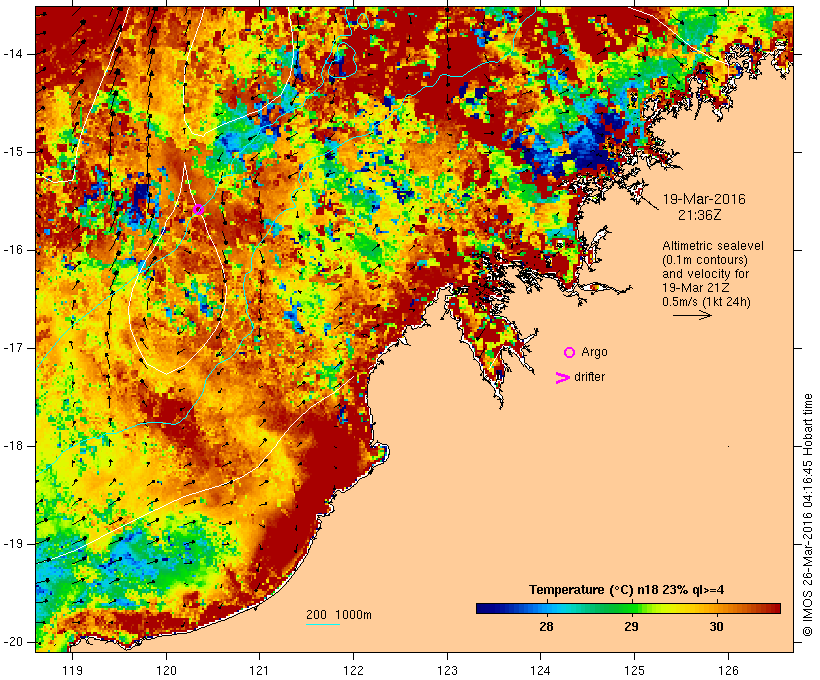Click the Temperature colorbar title text
820x680 pixels.
click(627, 590)
